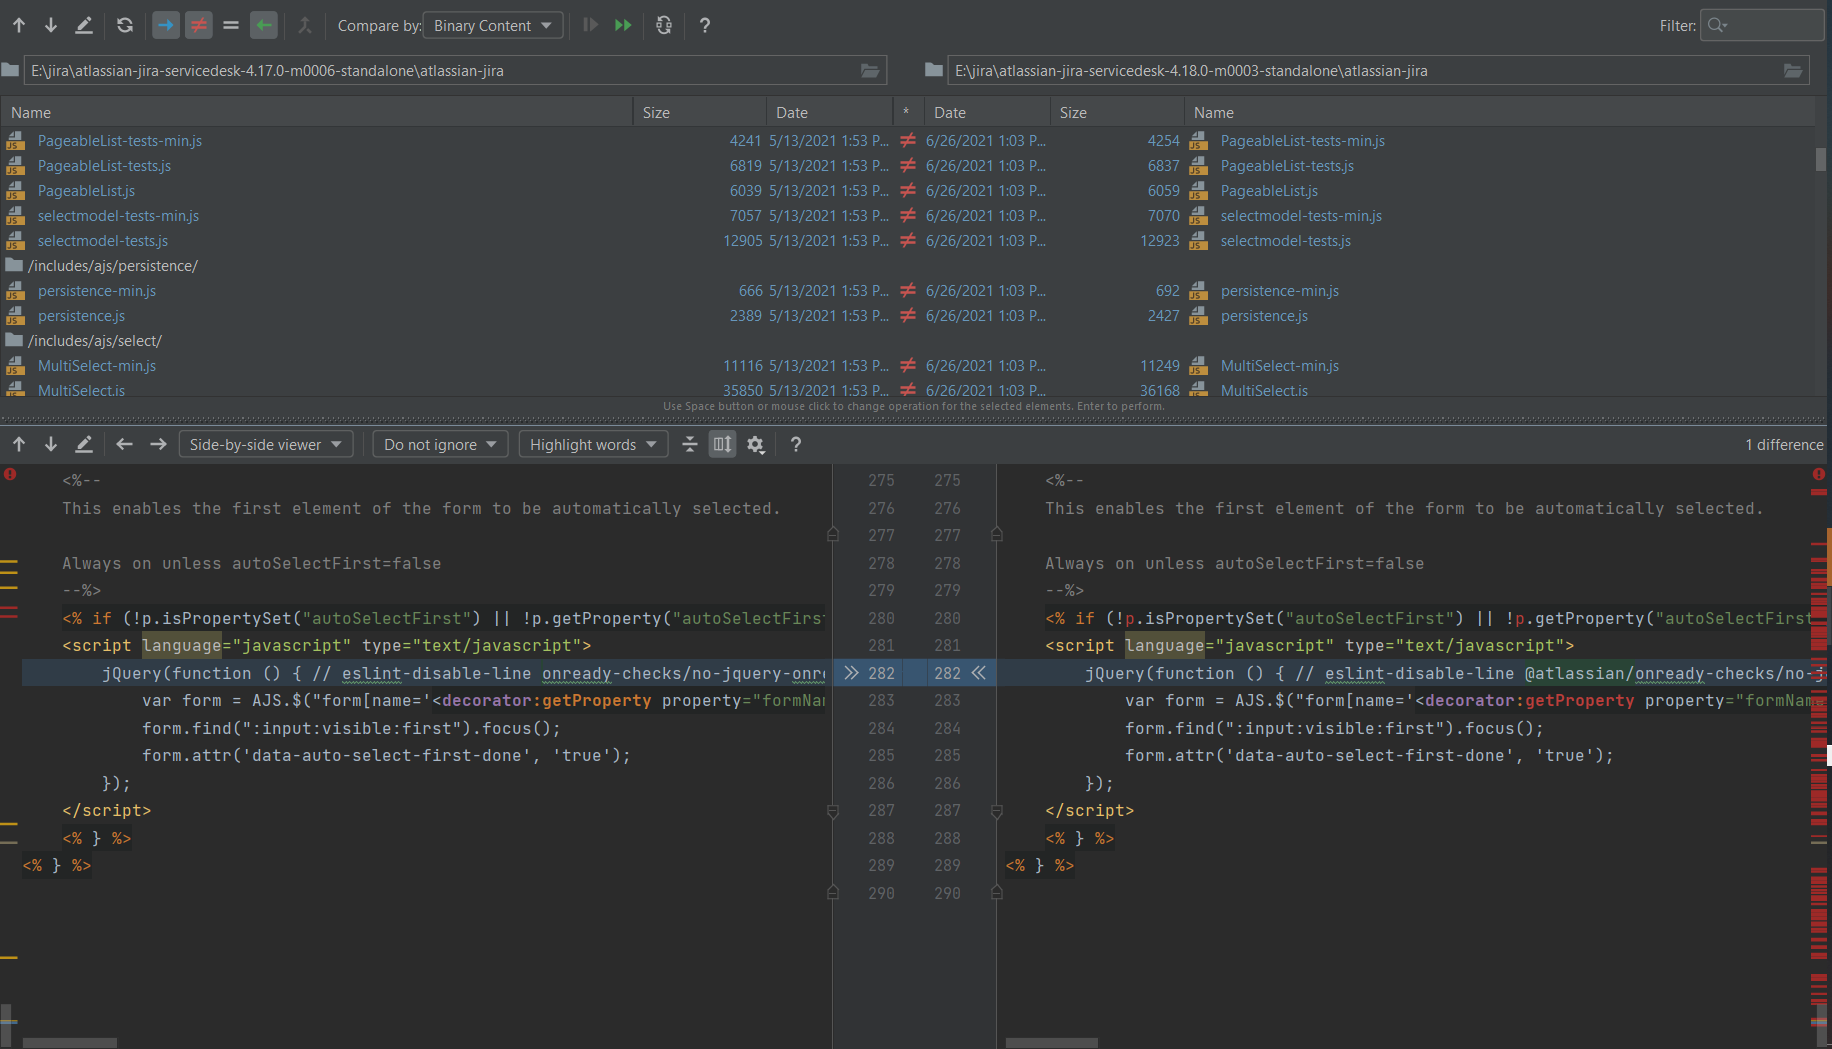The image size is (1832, 1049).
Task: Go to previous difference in top toolbar
Action: pyautogui.click(x=19, y=25)
